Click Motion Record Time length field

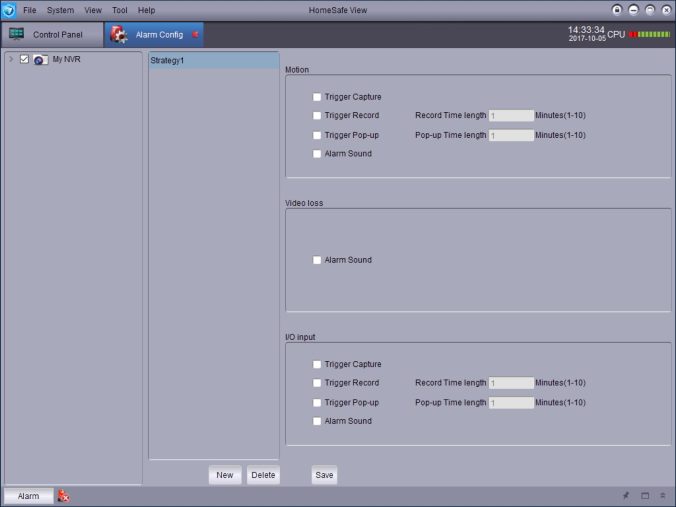pyautogui.click(x=511, y=116)
